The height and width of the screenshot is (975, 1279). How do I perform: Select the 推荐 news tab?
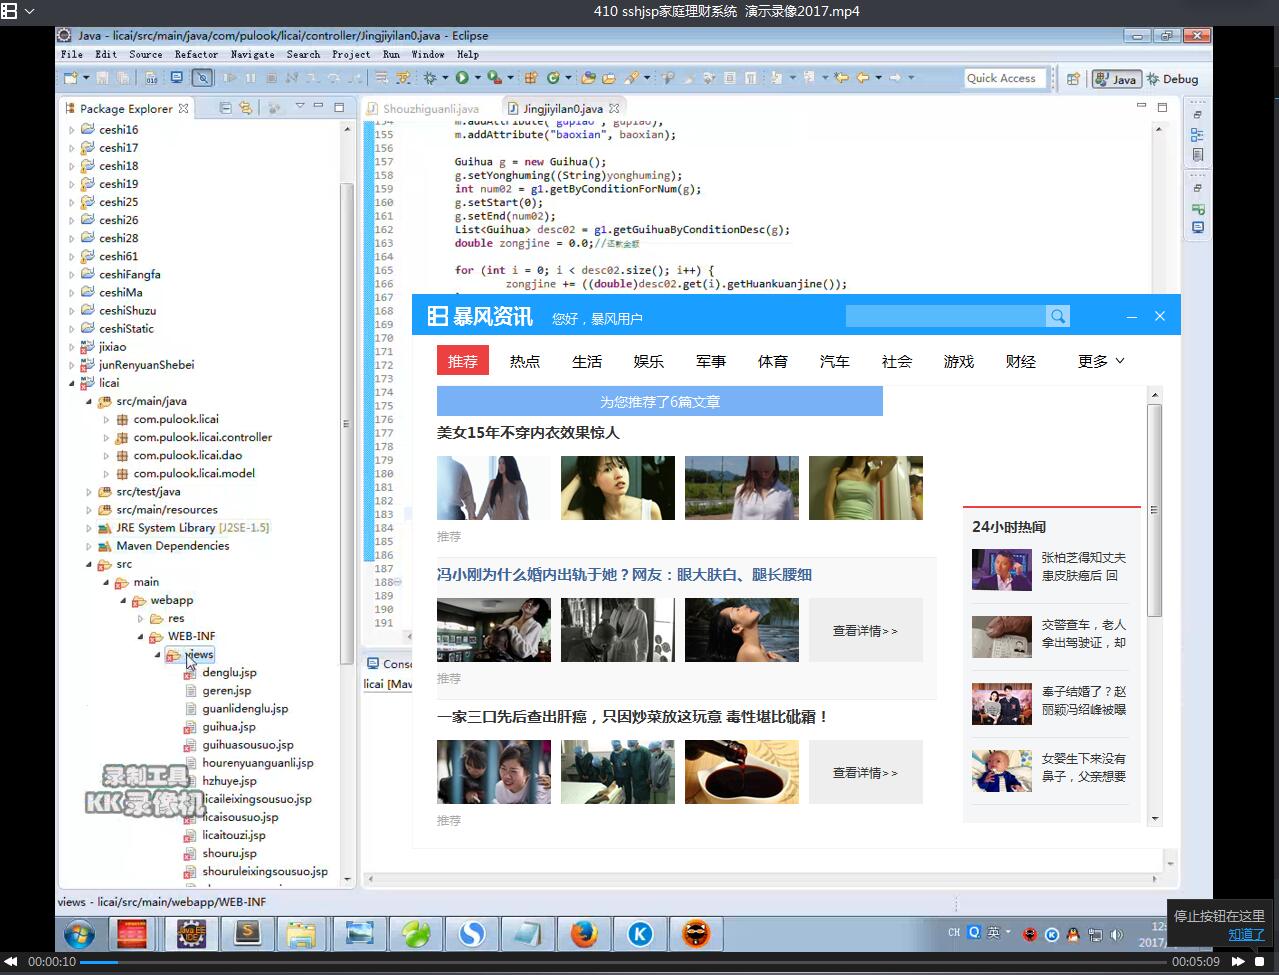(463, 361)
